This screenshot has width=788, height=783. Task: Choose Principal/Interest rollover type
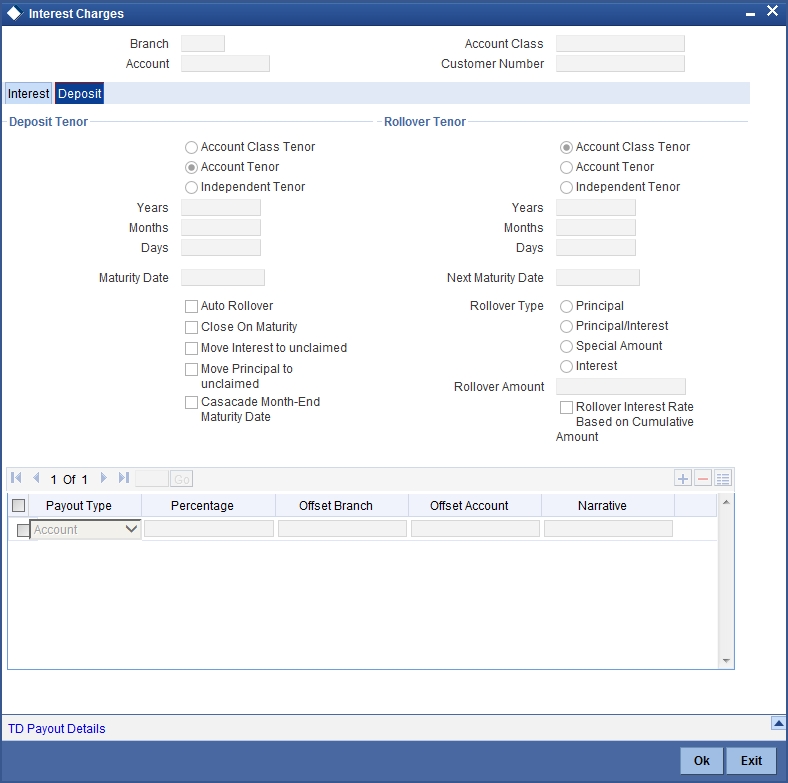[566, 327]
